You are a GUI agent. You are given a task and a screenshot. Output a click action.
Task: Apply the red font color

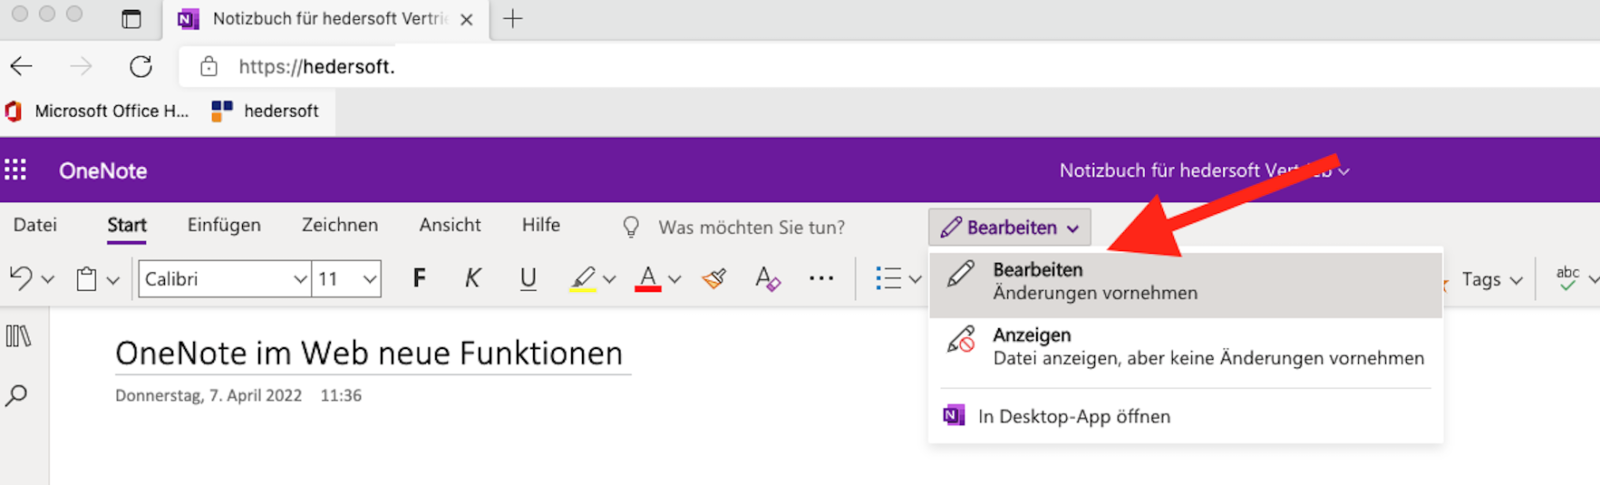[648, 278]
